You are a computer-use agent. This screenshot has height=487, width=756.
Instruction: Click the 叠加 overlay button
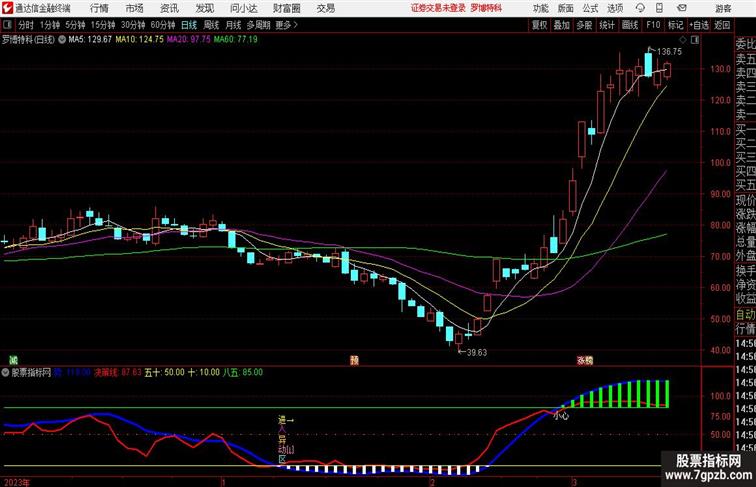click(x=562, y=25)
